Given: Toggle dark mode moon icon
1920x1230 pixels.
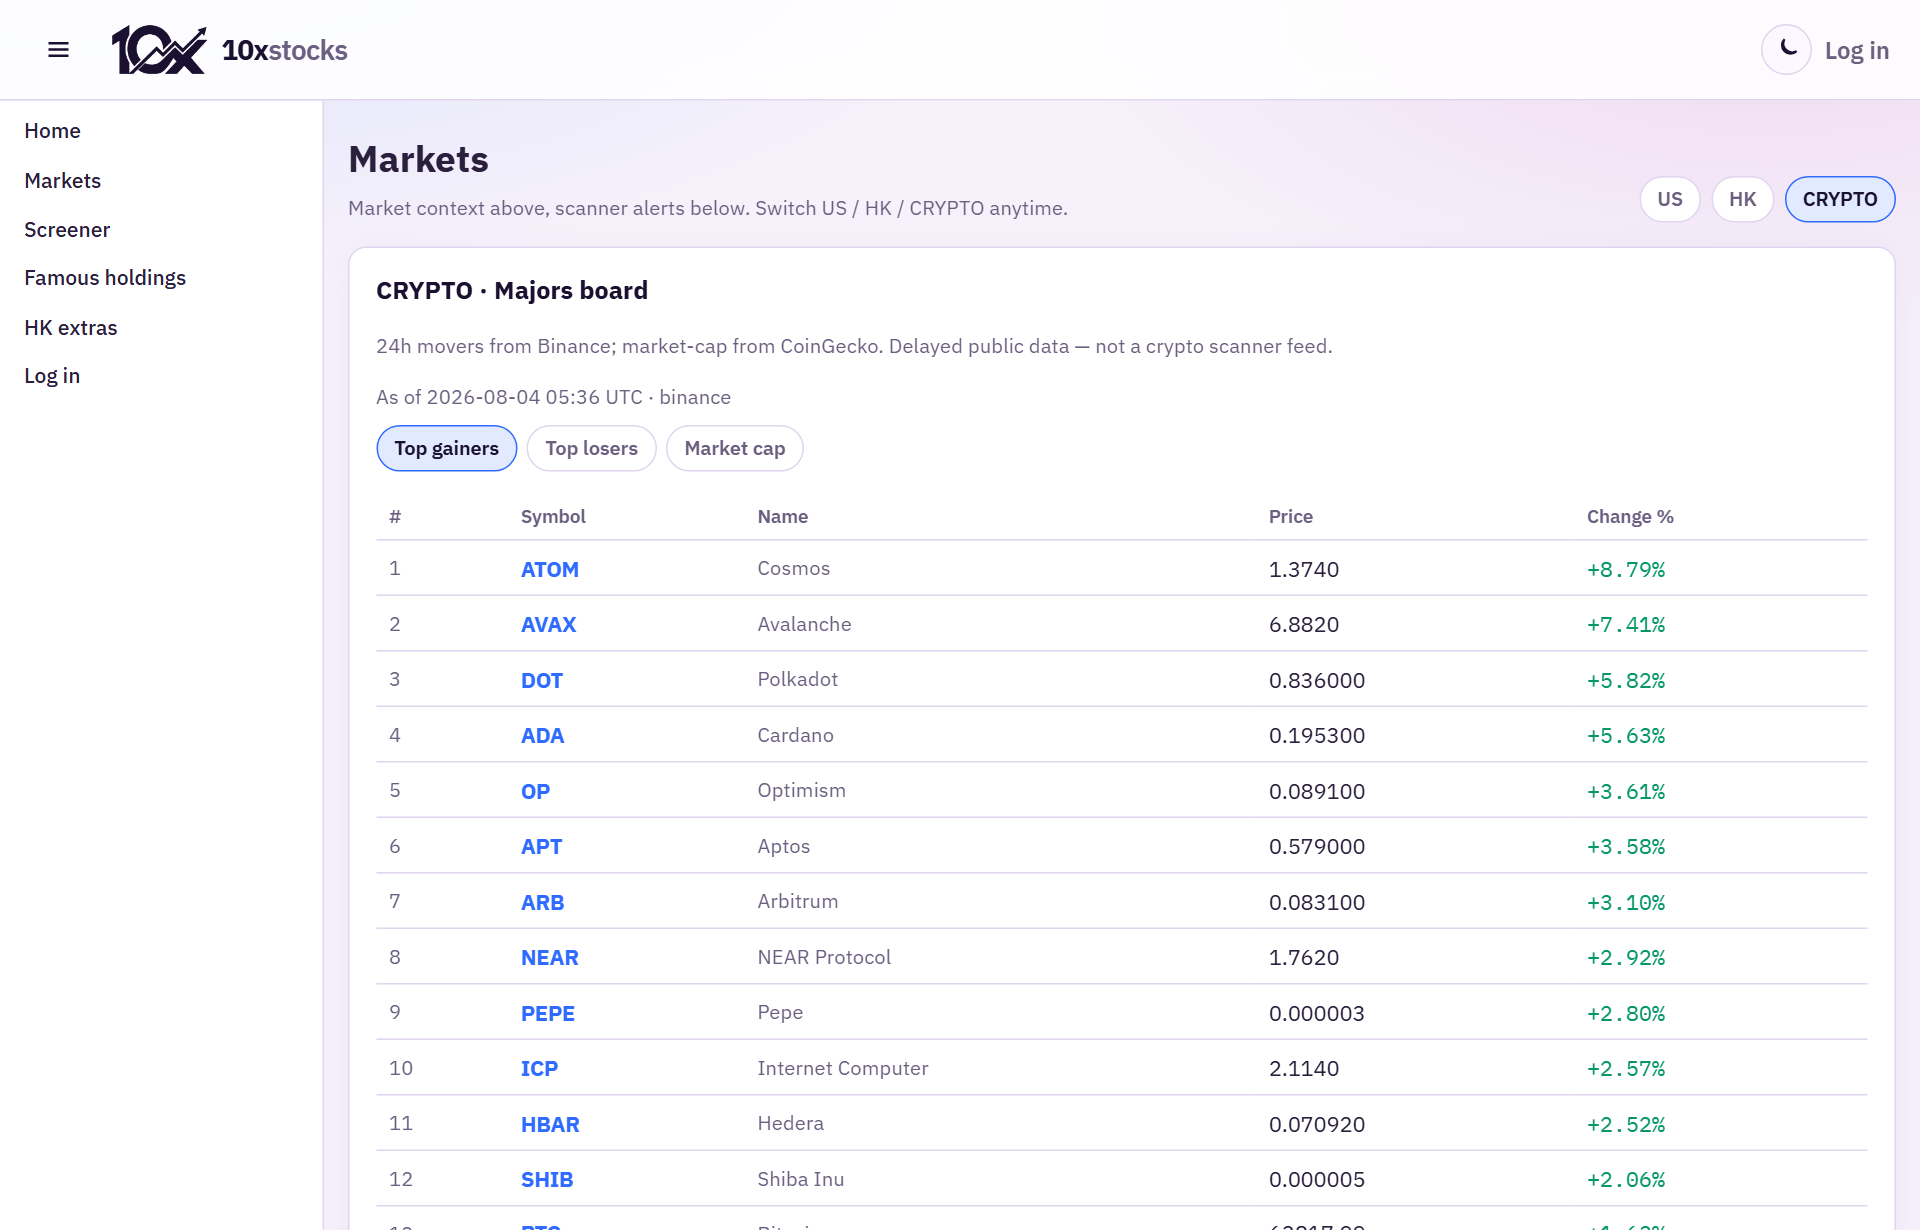Looking at the screenshot, I should click(1786, 50).
